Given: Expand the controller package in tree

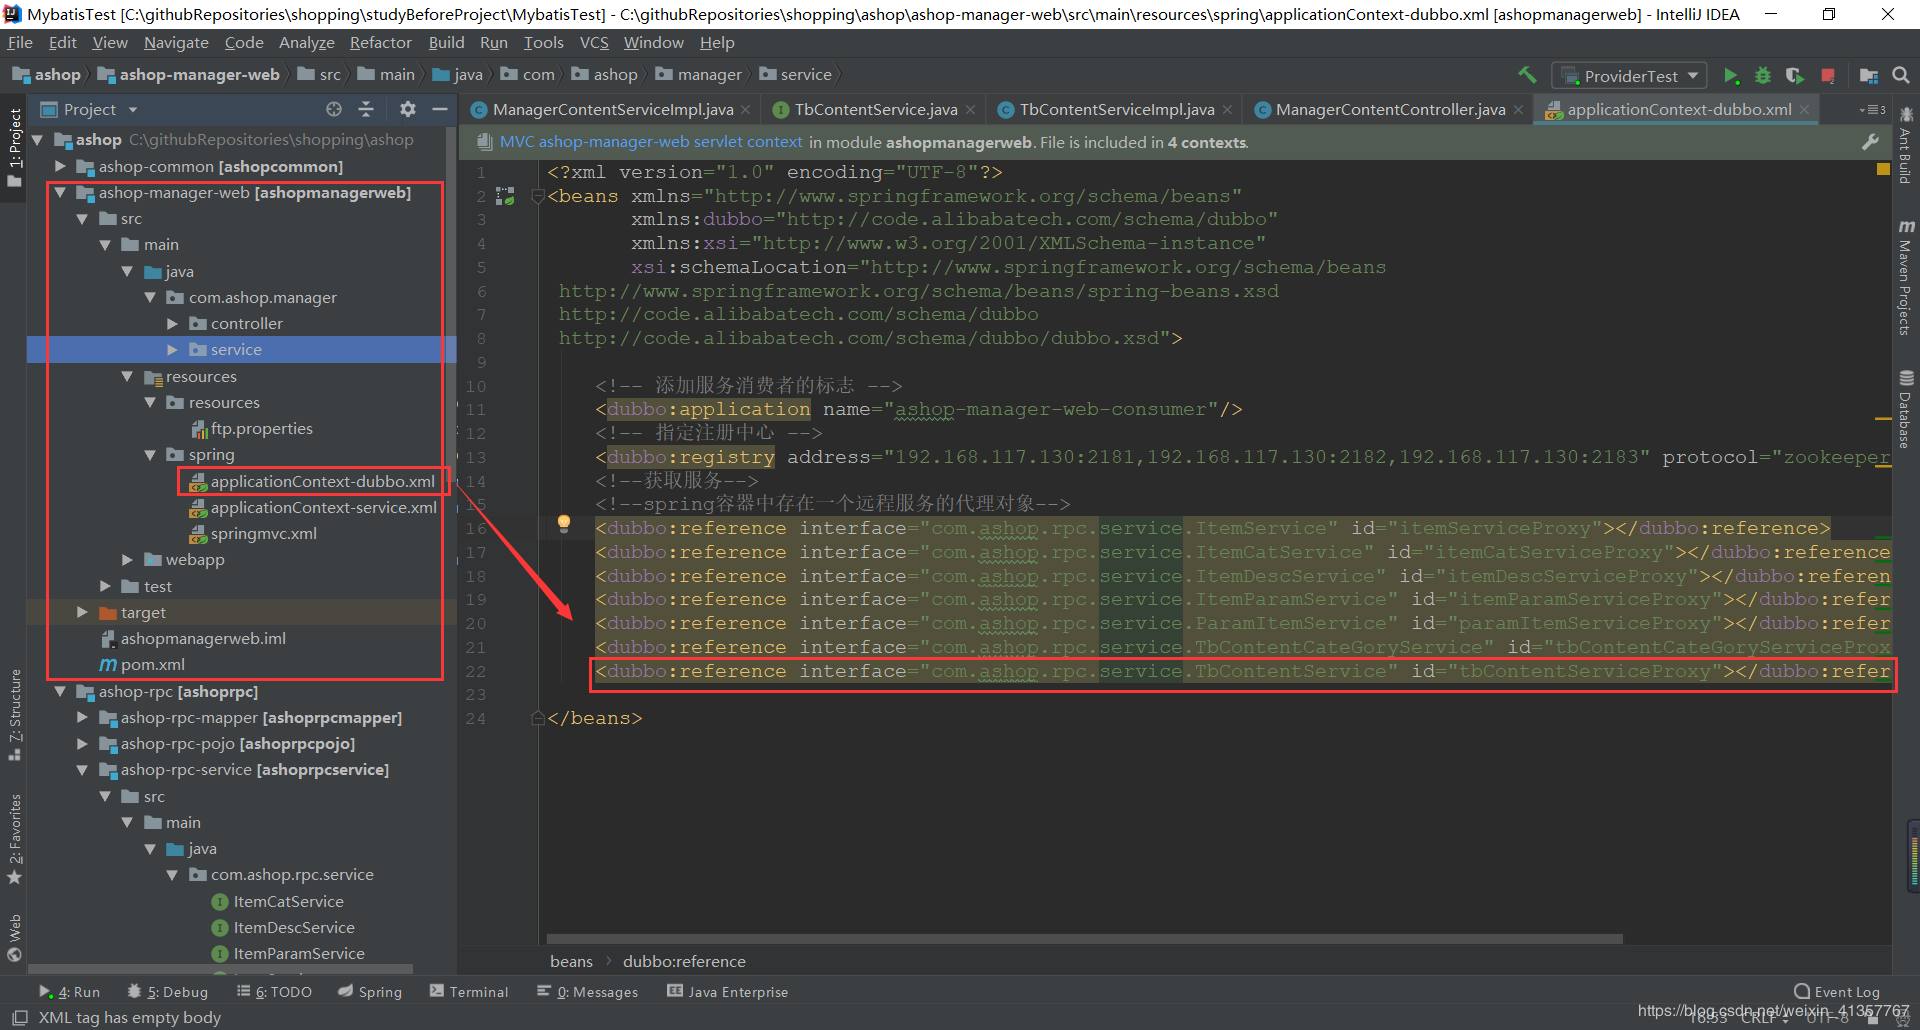Looking at the screenshot, I should coord(172,324).
